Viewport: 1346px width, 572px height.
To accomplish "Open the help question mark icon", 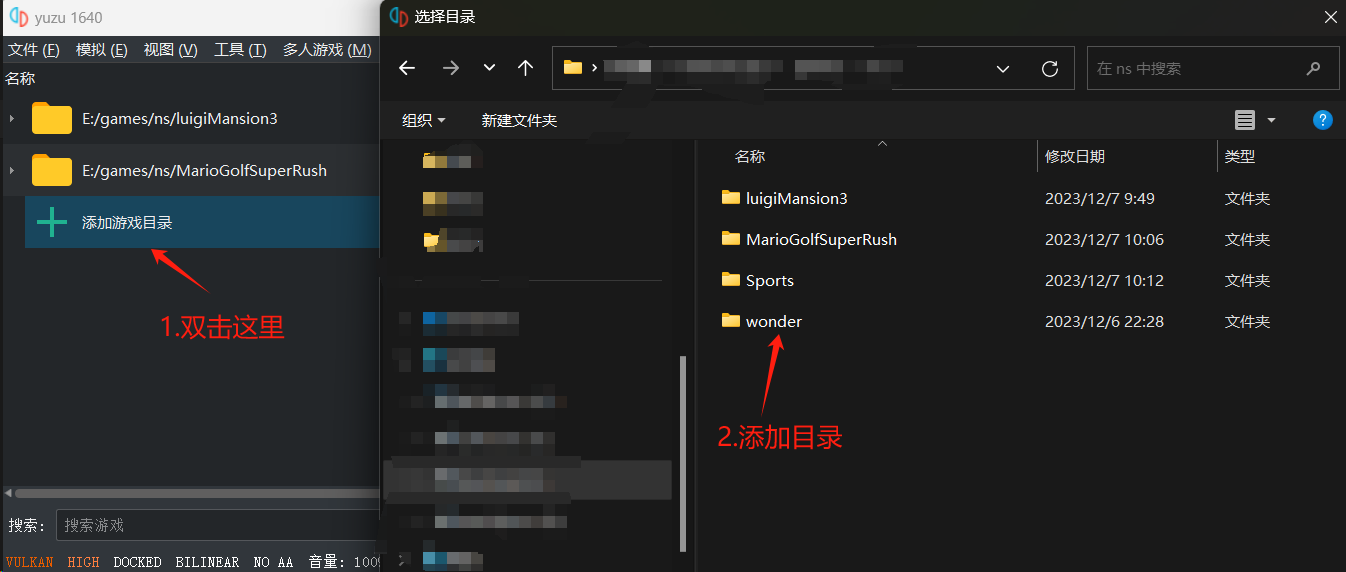I will 1322,120.
